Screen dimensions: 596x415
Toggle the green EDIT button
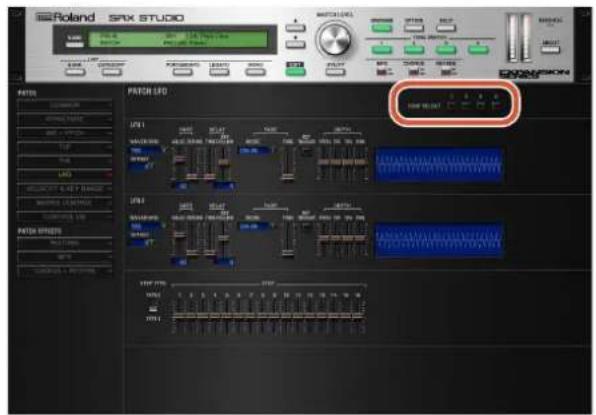click(x=295, y=71)
